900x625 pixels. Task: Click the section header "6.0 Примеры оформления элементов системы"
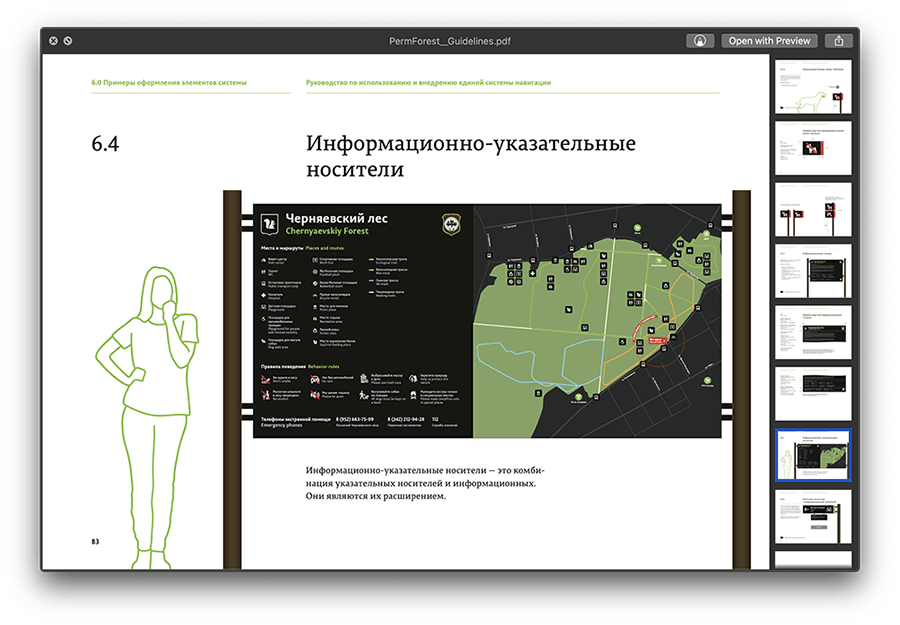pos(168,83)
